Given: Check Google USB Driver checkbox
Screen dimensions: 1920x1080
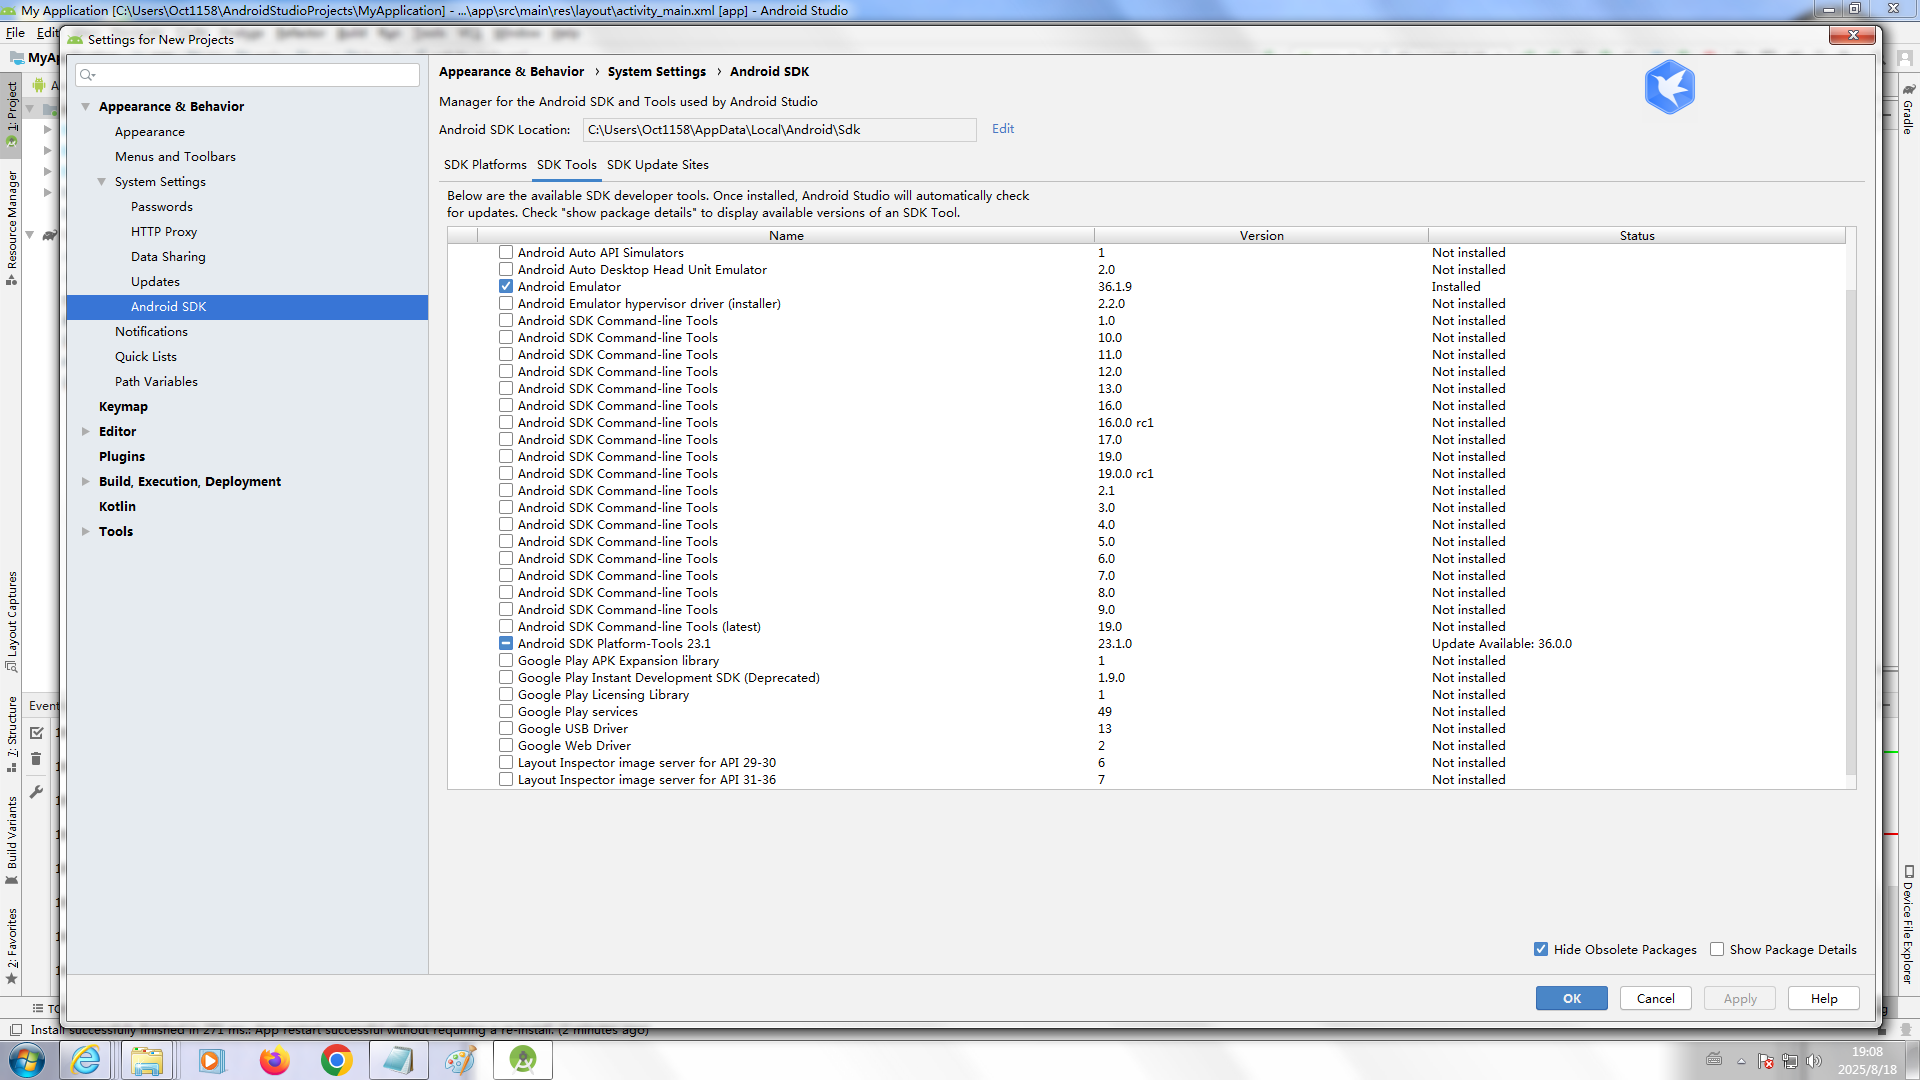Looking at the screenshot, I should coord(506,728).
